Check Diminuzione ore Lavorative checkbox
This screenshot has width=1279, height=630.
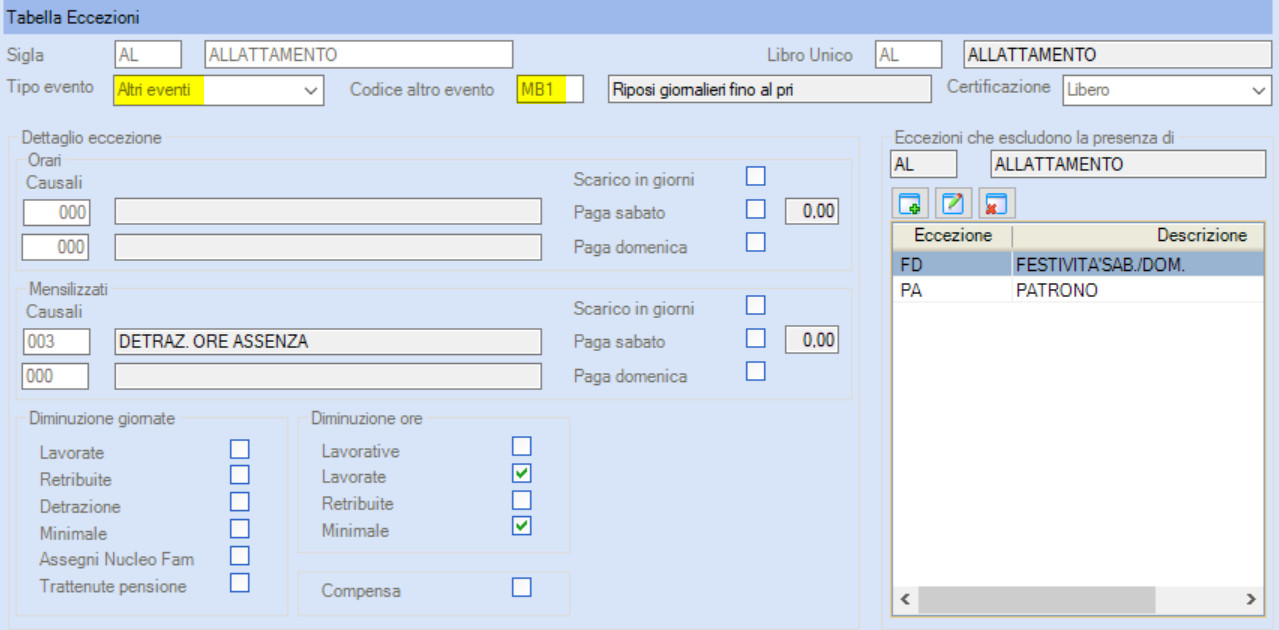point(522,446)
